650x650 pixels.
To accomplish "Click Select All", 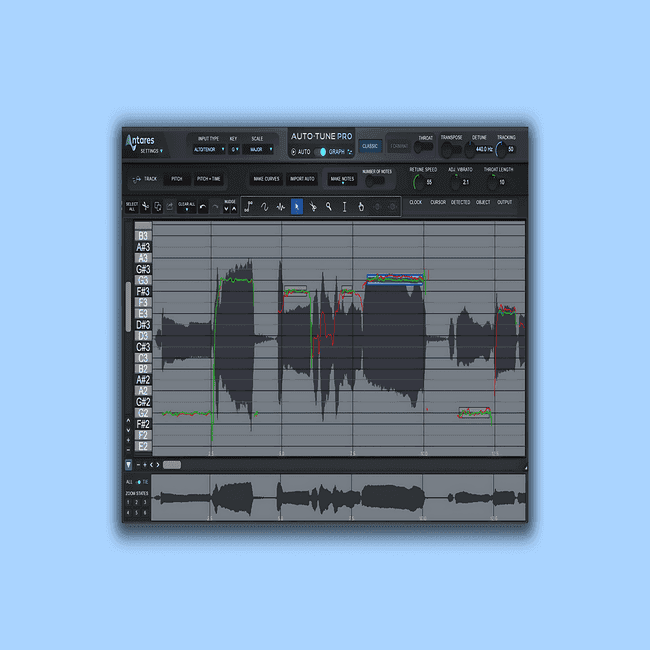I will click(132, 206).
